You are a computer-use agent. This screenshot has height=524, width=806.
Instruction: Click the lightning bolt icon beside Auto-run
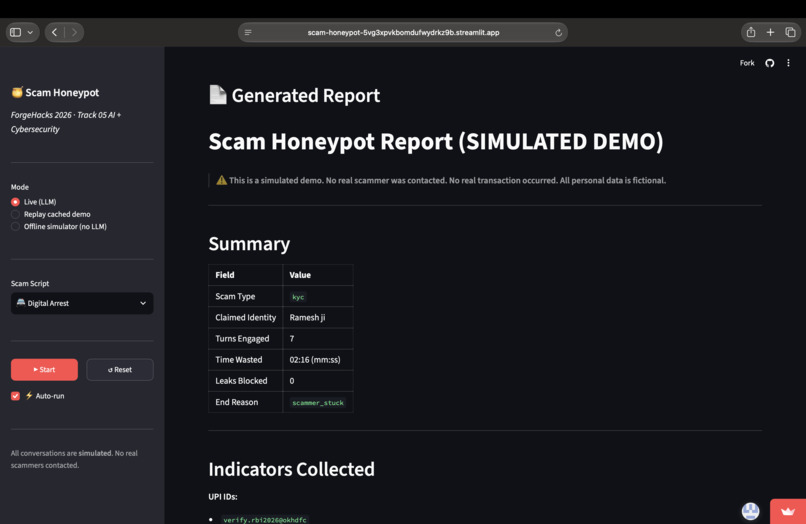click(x=29, y=395)
